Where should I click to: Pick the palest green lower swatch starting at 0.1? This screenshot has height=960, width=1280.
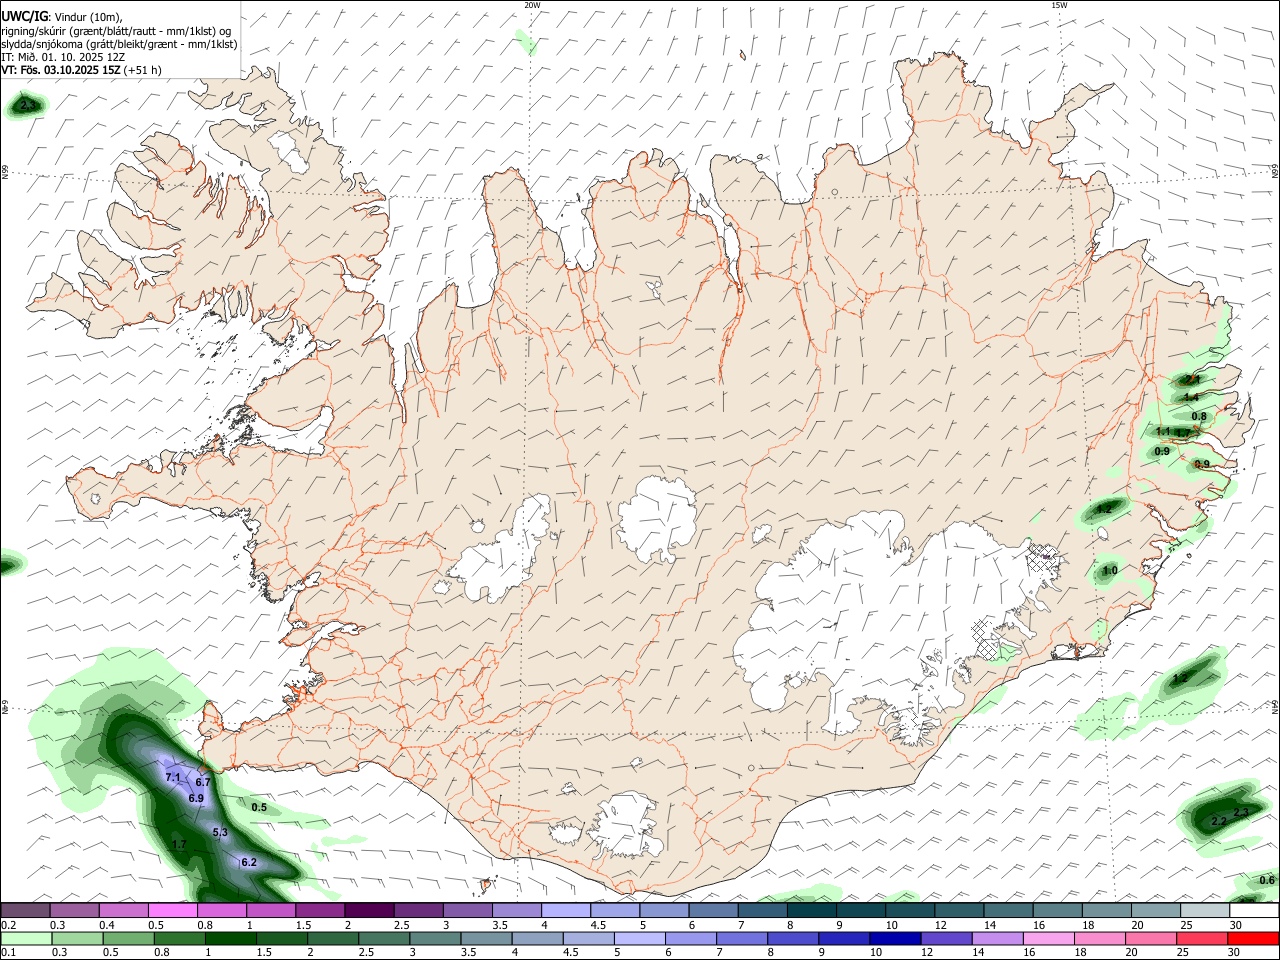coord(25,938)
